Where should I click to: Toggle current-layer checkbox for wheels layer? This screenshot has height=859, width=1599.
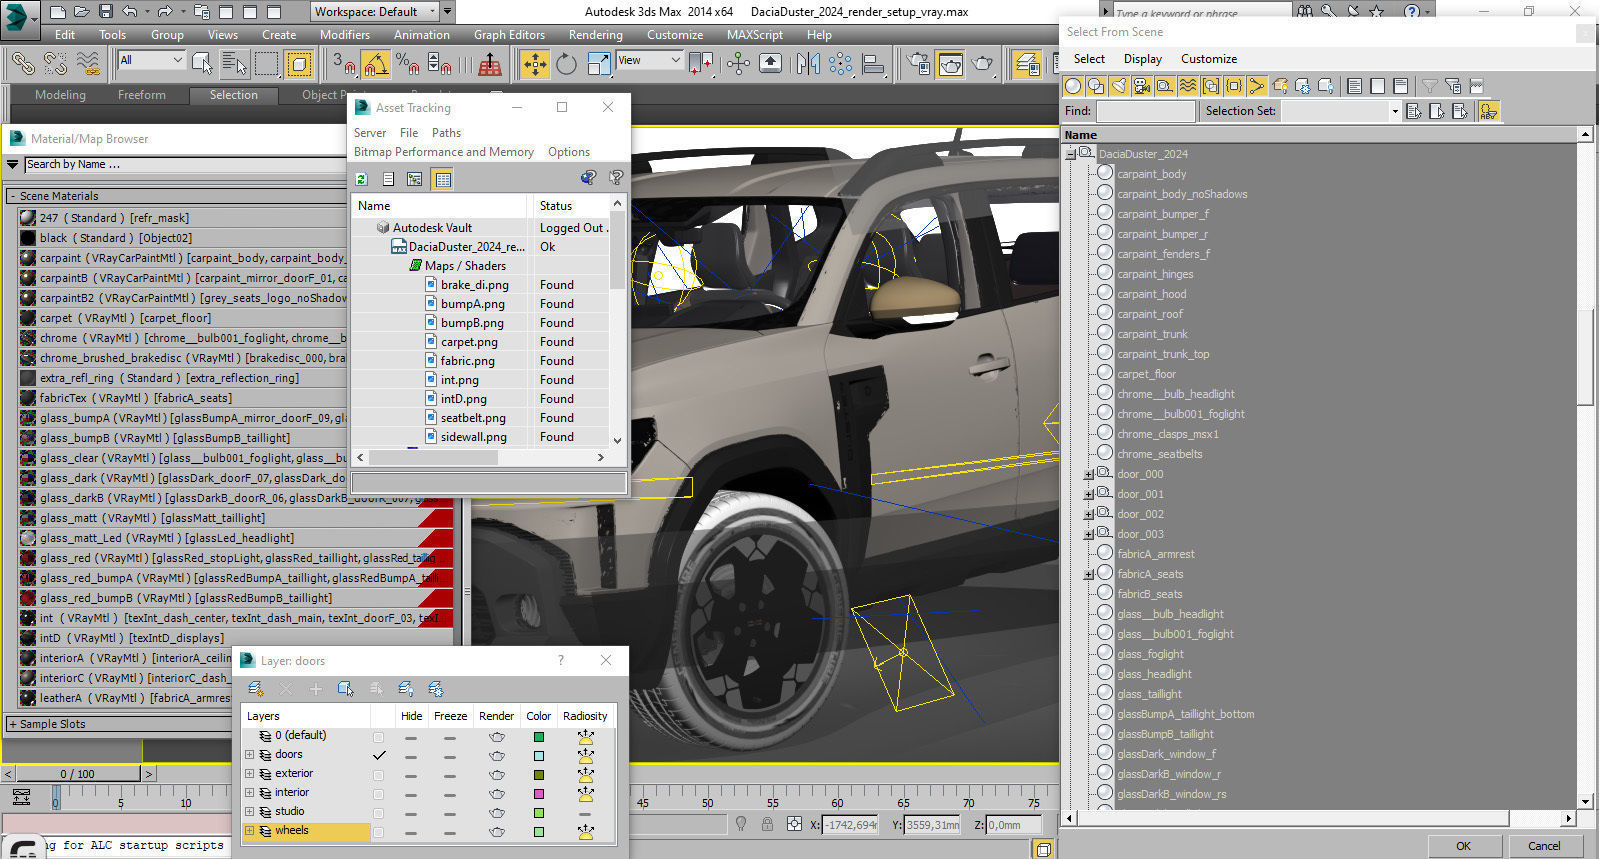click(378, 831)
